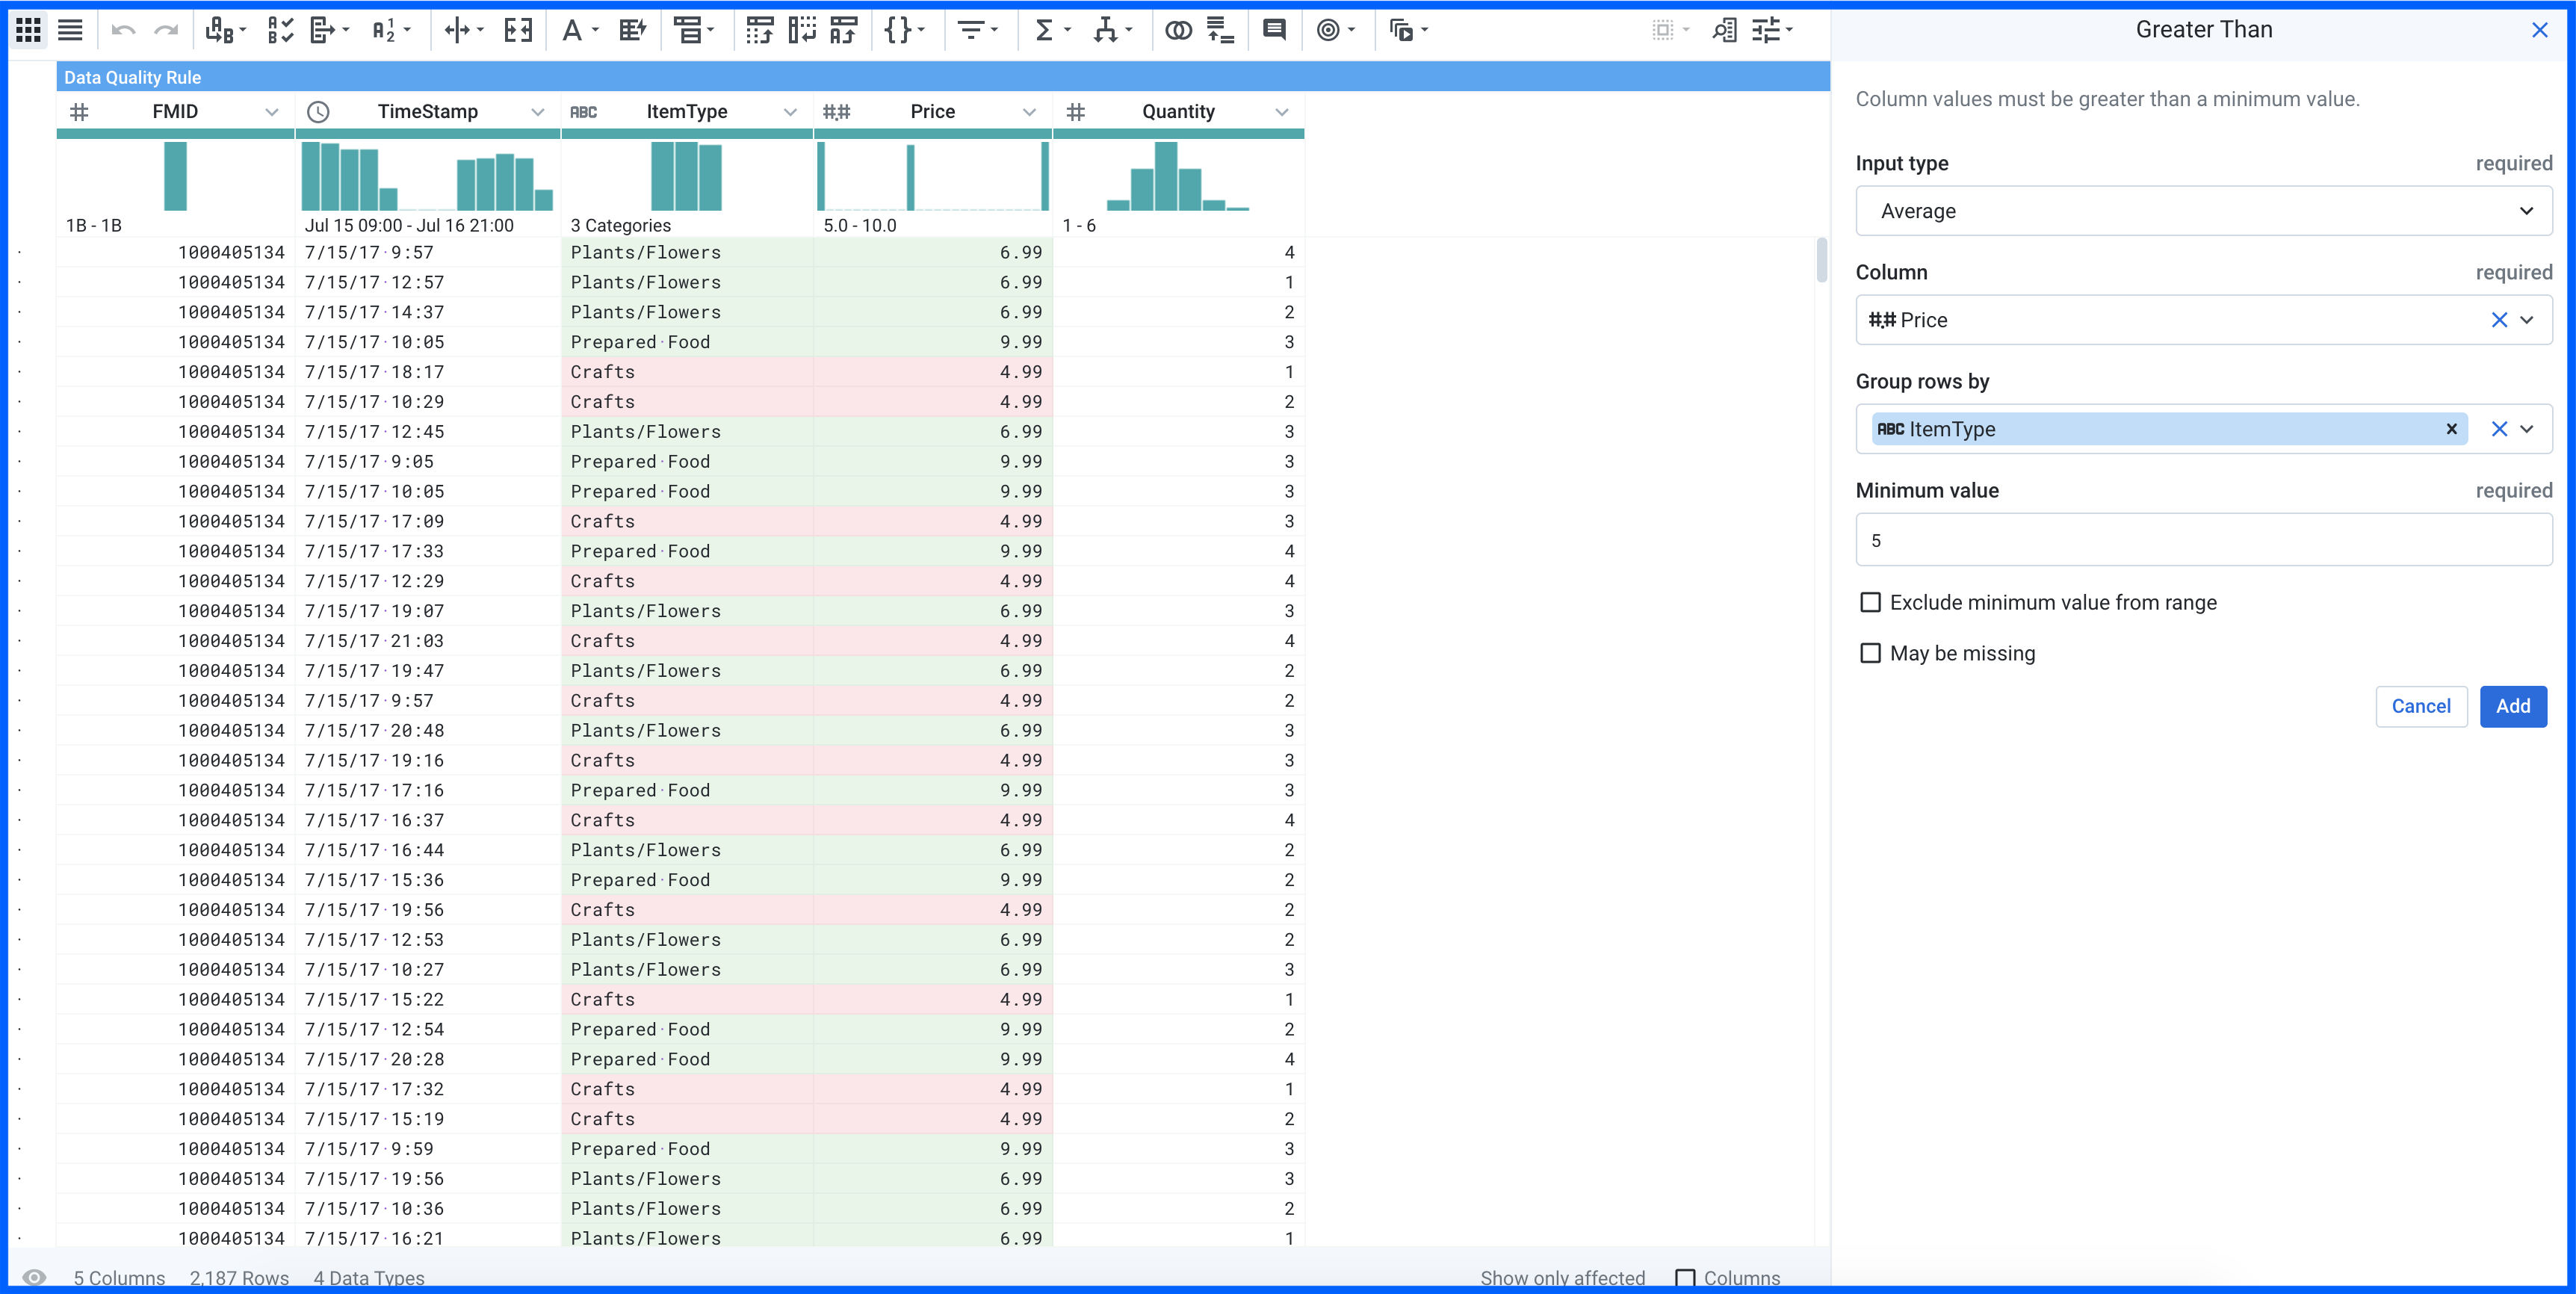Toggle the Columns checkbox in status bar
The height and width of the screenshot is (1294, 2576).
click(1685, 1278)
